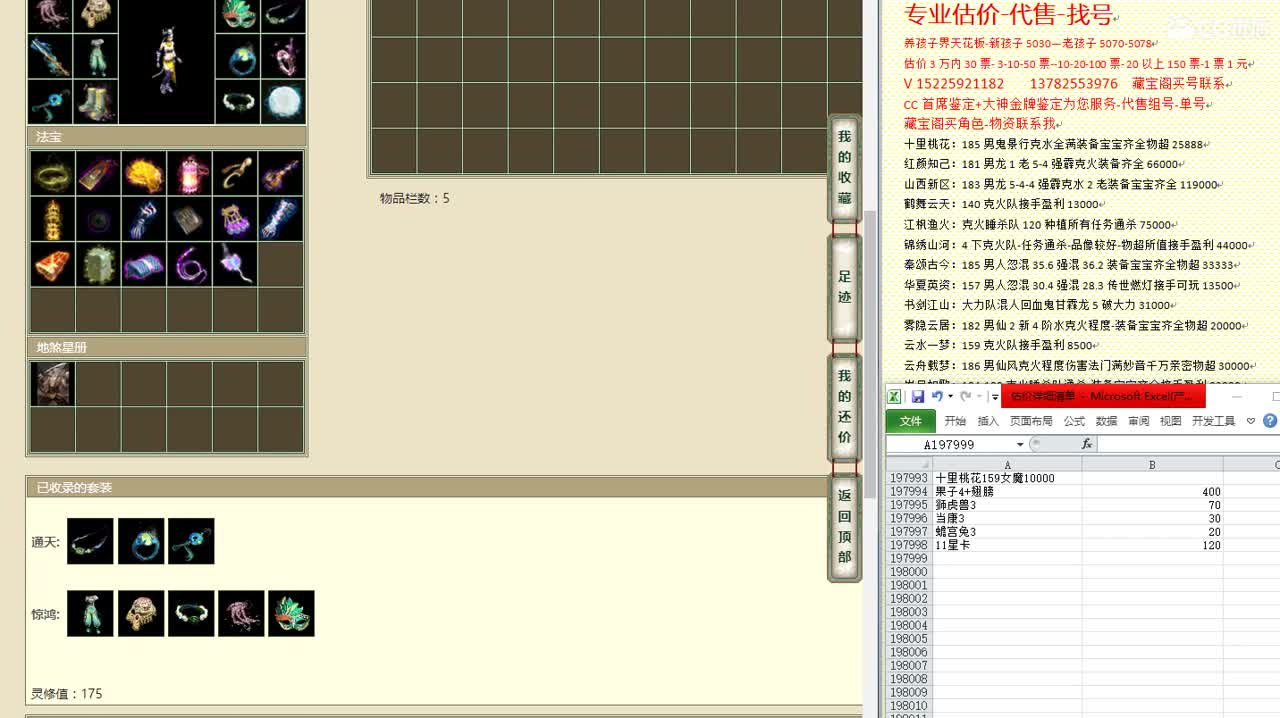Select the golden pagoda treasure icon
This screenshot has width=1280, height=718.
point(52,219)
